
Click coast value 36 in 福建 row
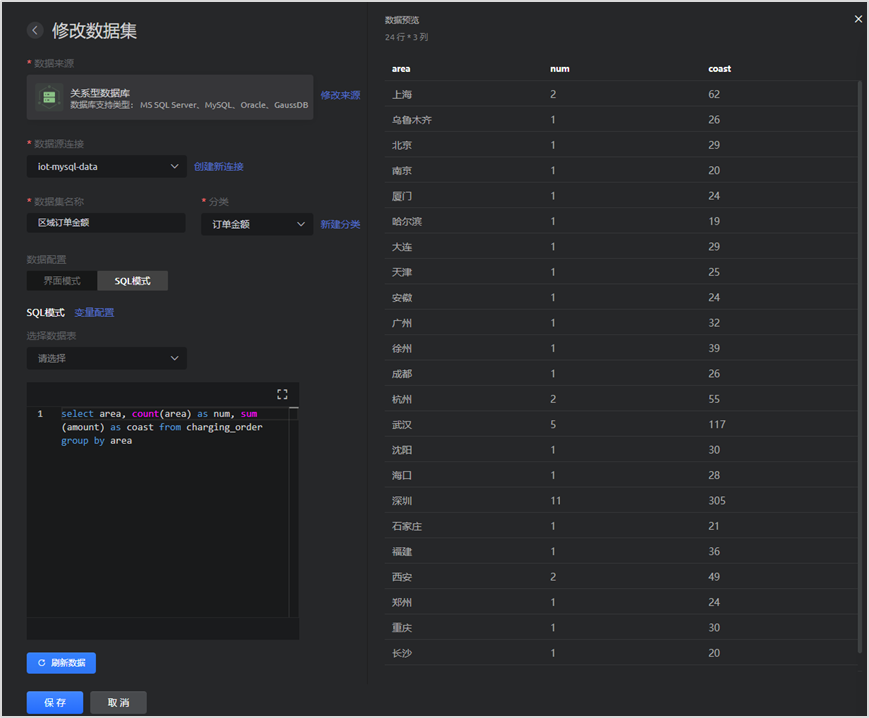point(714,551)
